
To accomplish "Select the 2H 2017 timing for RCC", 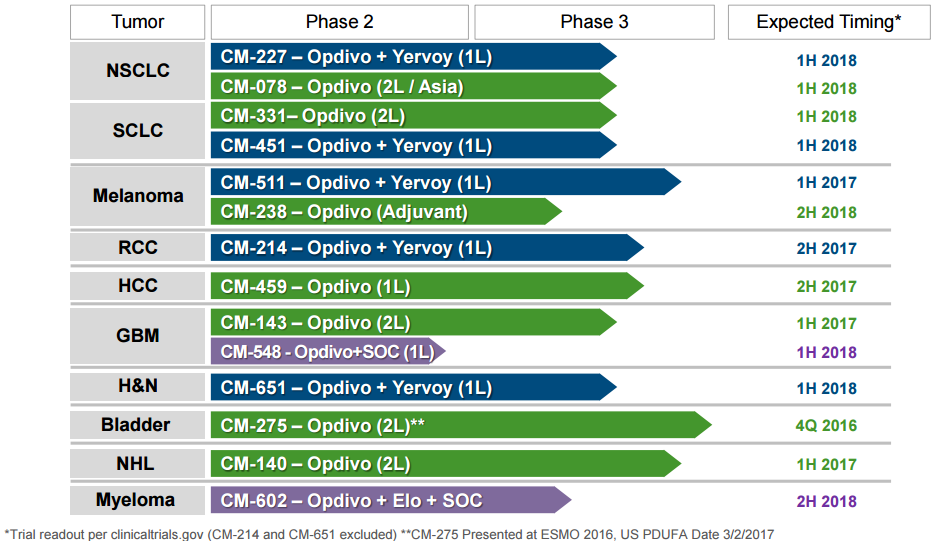I will pyautogui.click(x=826, y=249).
